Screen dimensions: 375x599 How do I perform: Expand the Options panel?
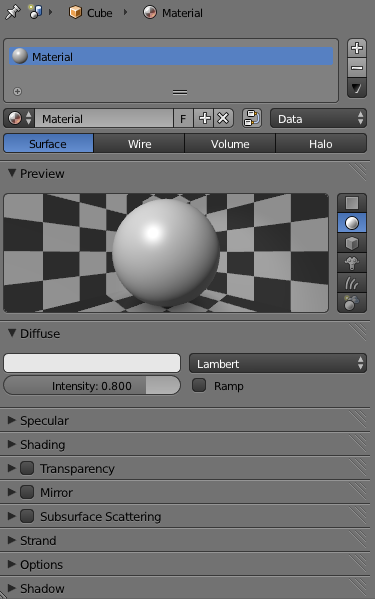tap(12, 564)
